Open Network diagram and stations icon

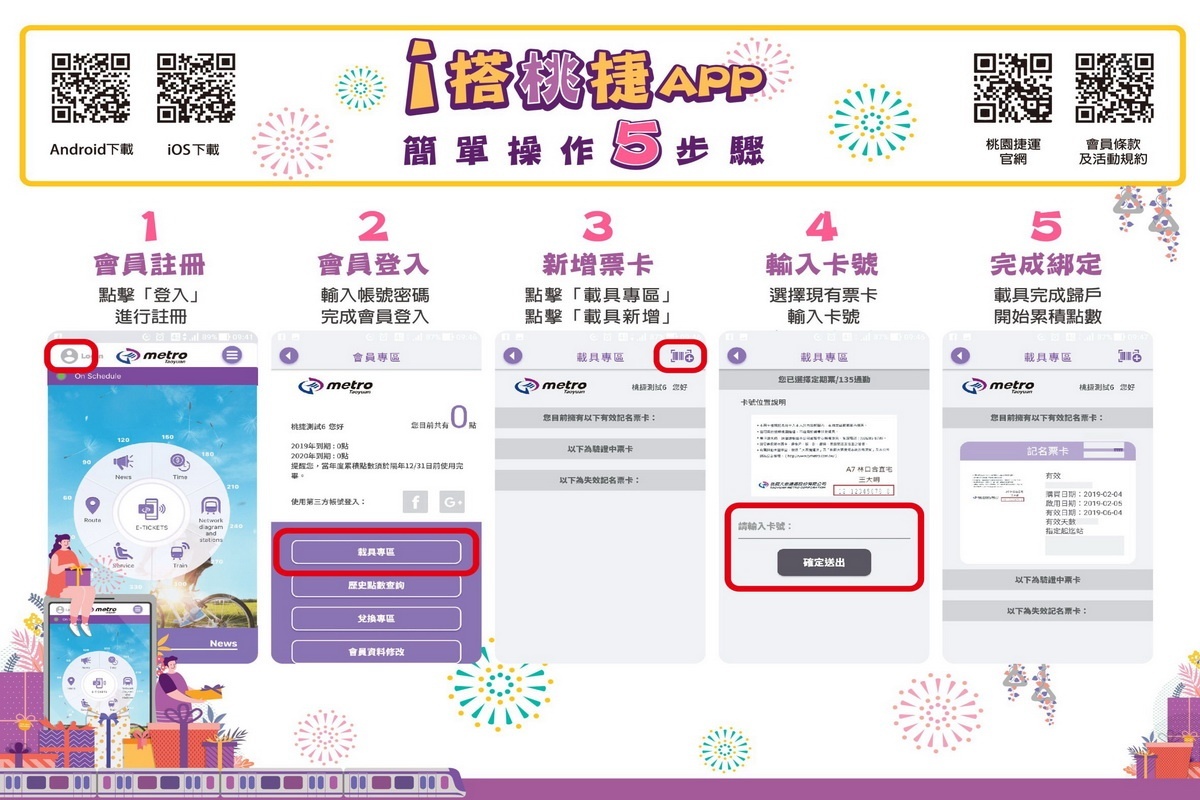(x=211, y=506)
